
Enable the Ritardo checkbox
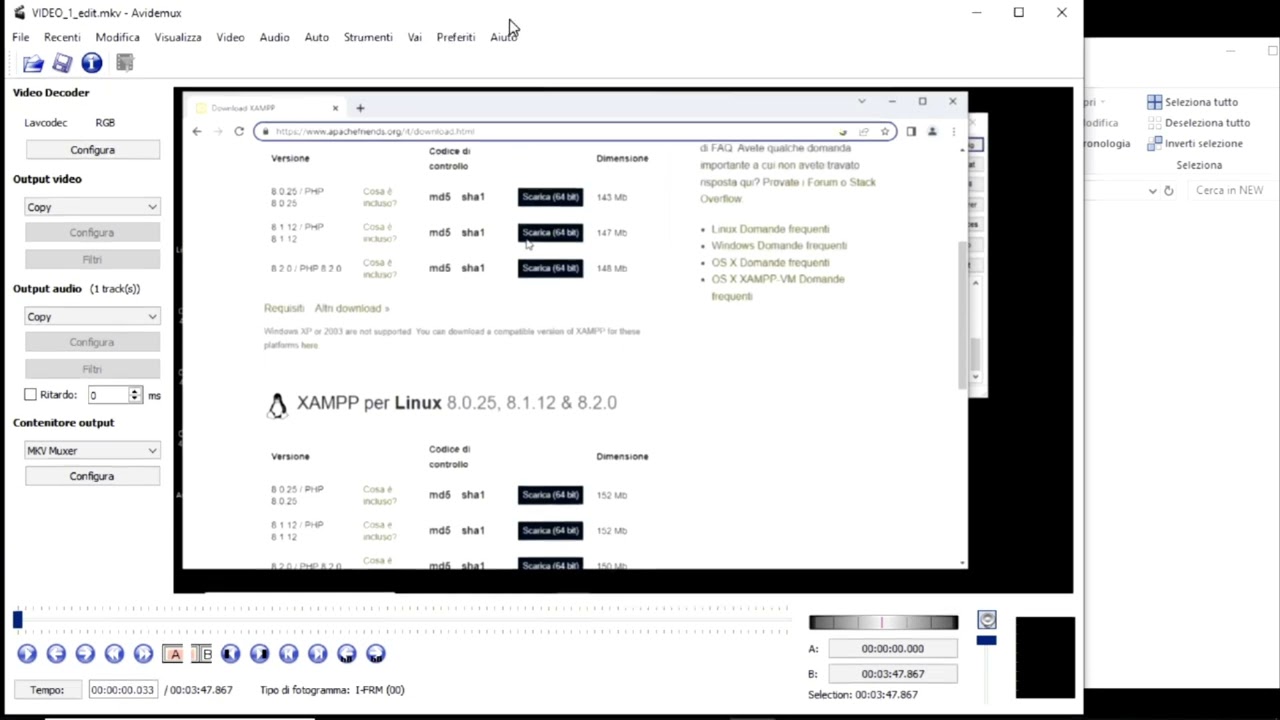[x=30, y=395]
